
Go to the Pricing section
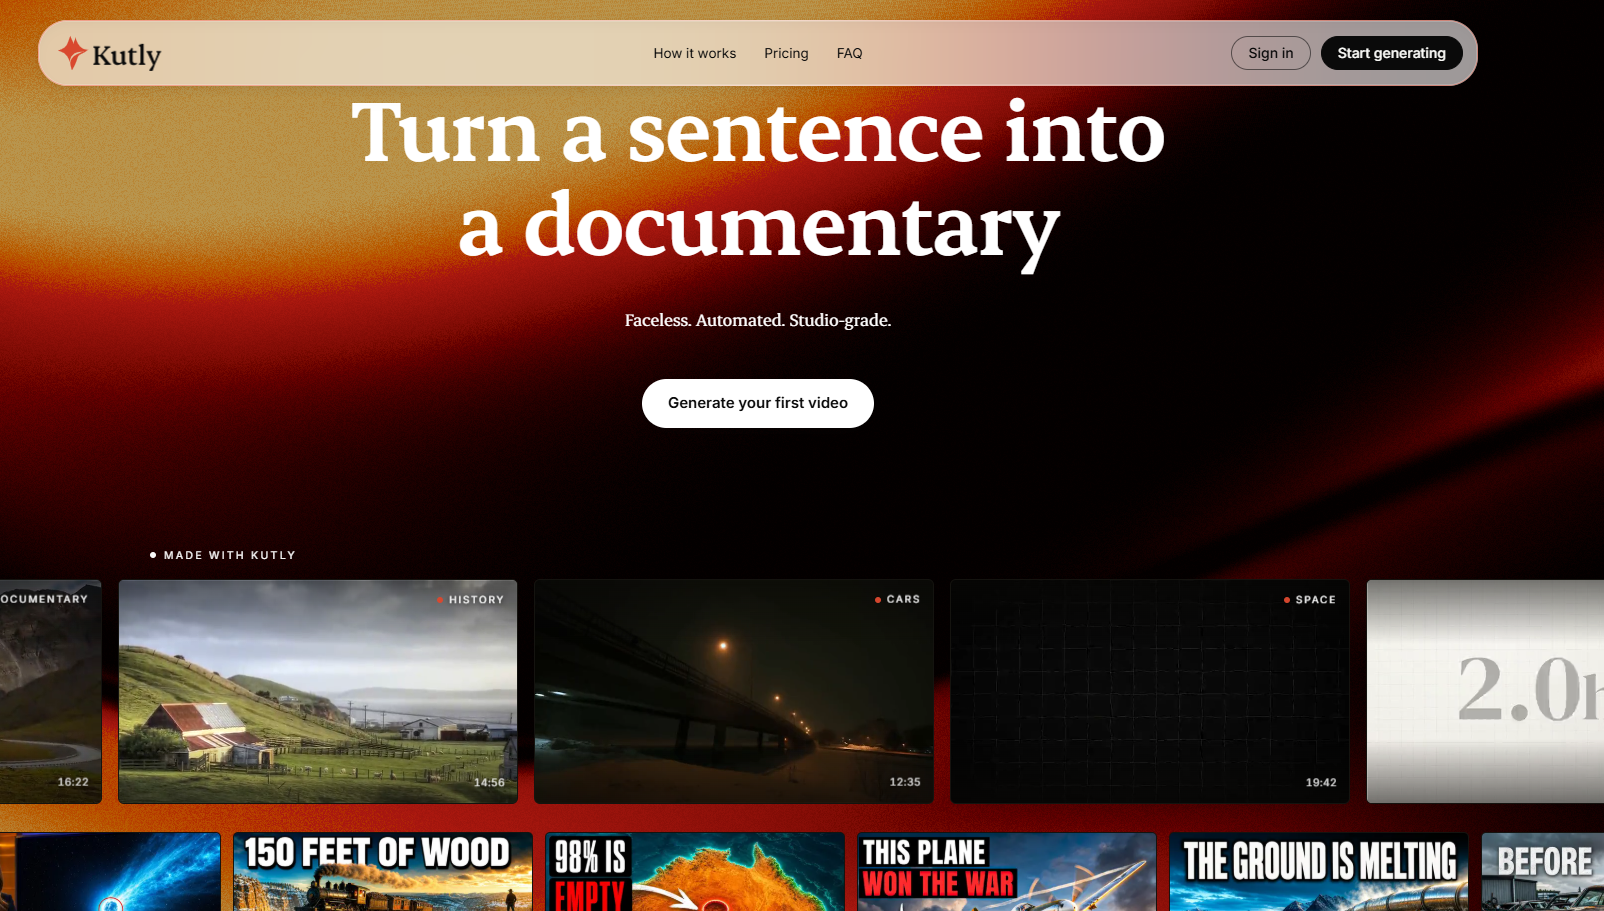[786, 53]
